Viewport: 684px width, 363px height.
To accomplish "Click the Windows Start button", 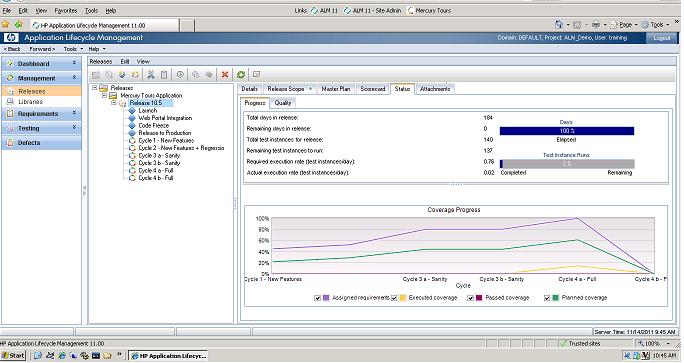I will coord(14,356).
